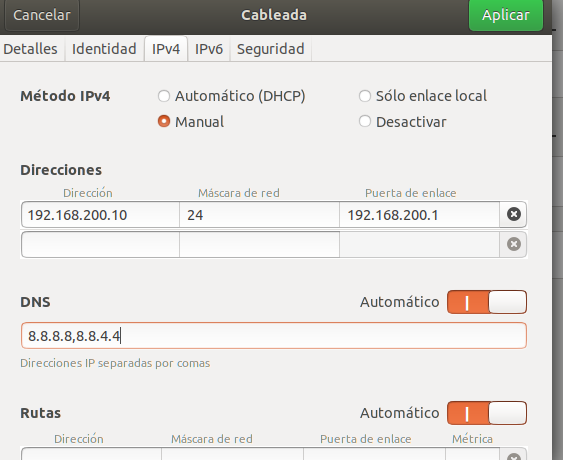Delete the 192.168.200.10 address row
This screenshot has width=563, height=460.
513,214
